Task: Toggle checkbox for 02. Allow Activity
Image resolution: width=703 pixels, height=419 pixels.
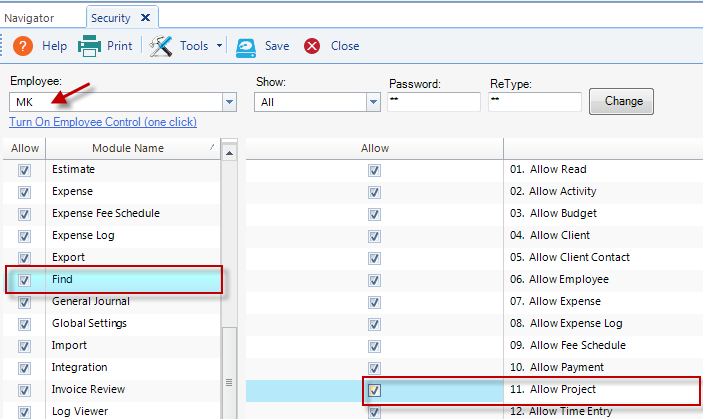Action: point(374,192)
